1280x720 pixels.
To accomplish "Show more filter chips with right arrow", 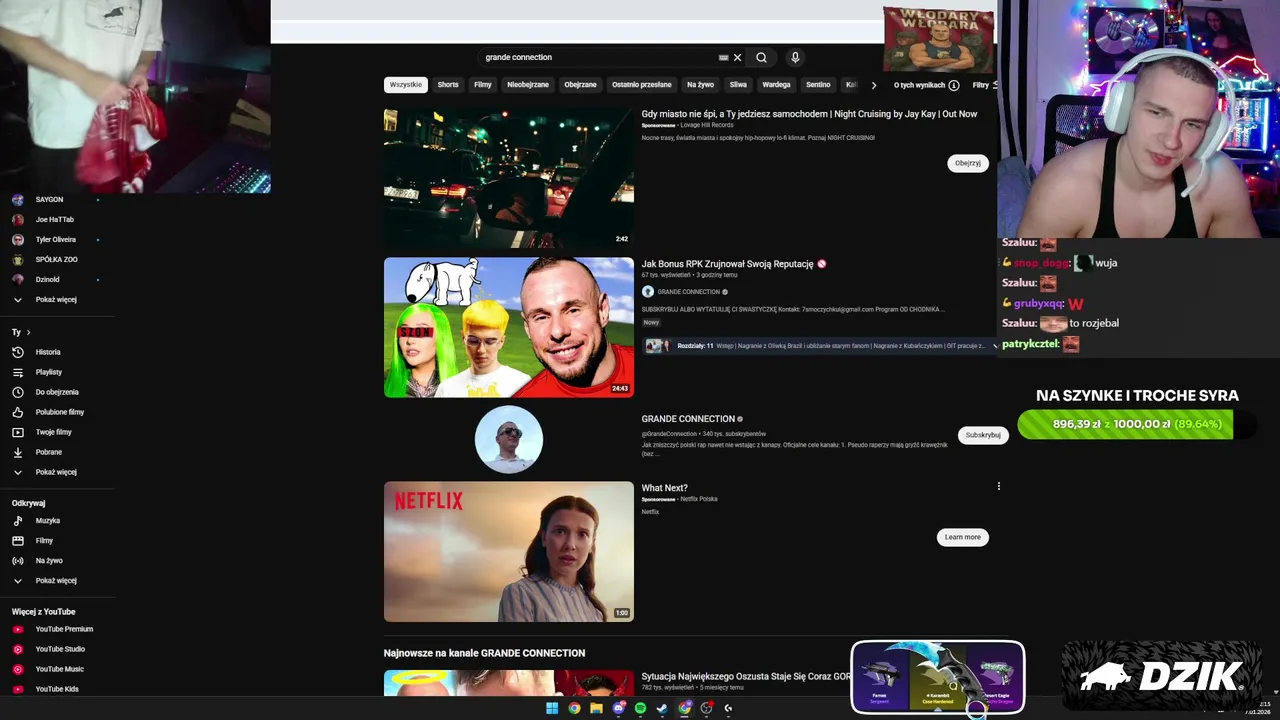I will (x=873, y=85).
